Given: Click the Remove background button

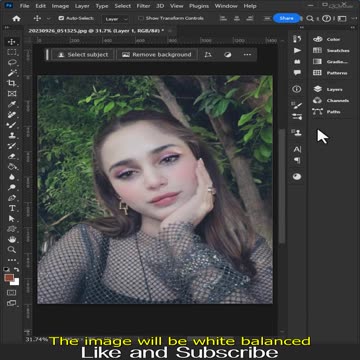Looking at the screenshot, I should click(157, 55).
